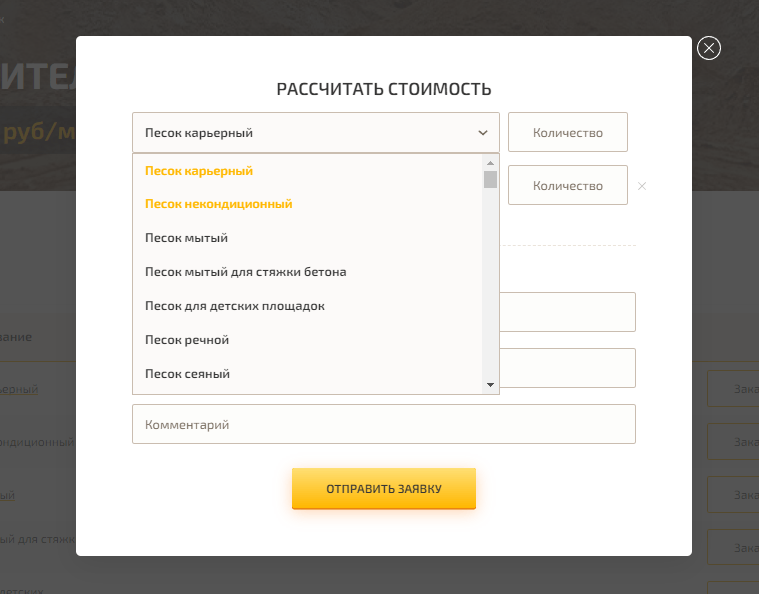Screen dimensions: 759x594
Task: Choose "Песок некондиционный" from the list
Action: [x=218, y=204]
